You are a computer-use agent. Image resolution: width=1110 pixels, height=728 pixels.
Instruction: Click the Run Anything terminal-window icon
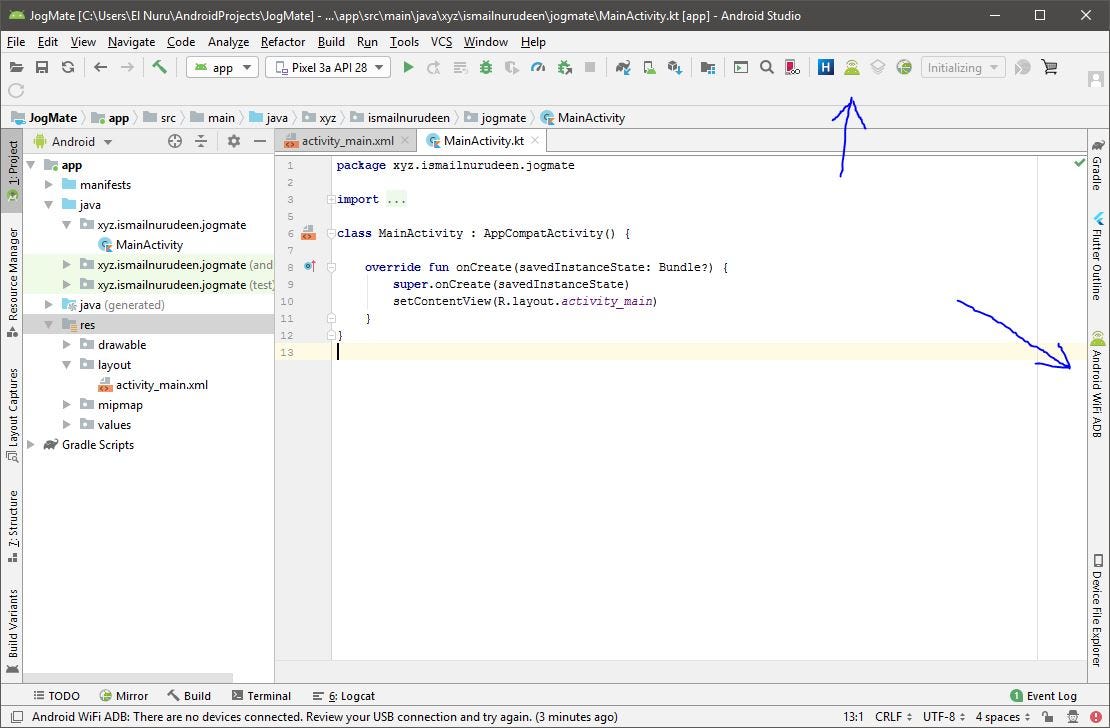(740, 67)
